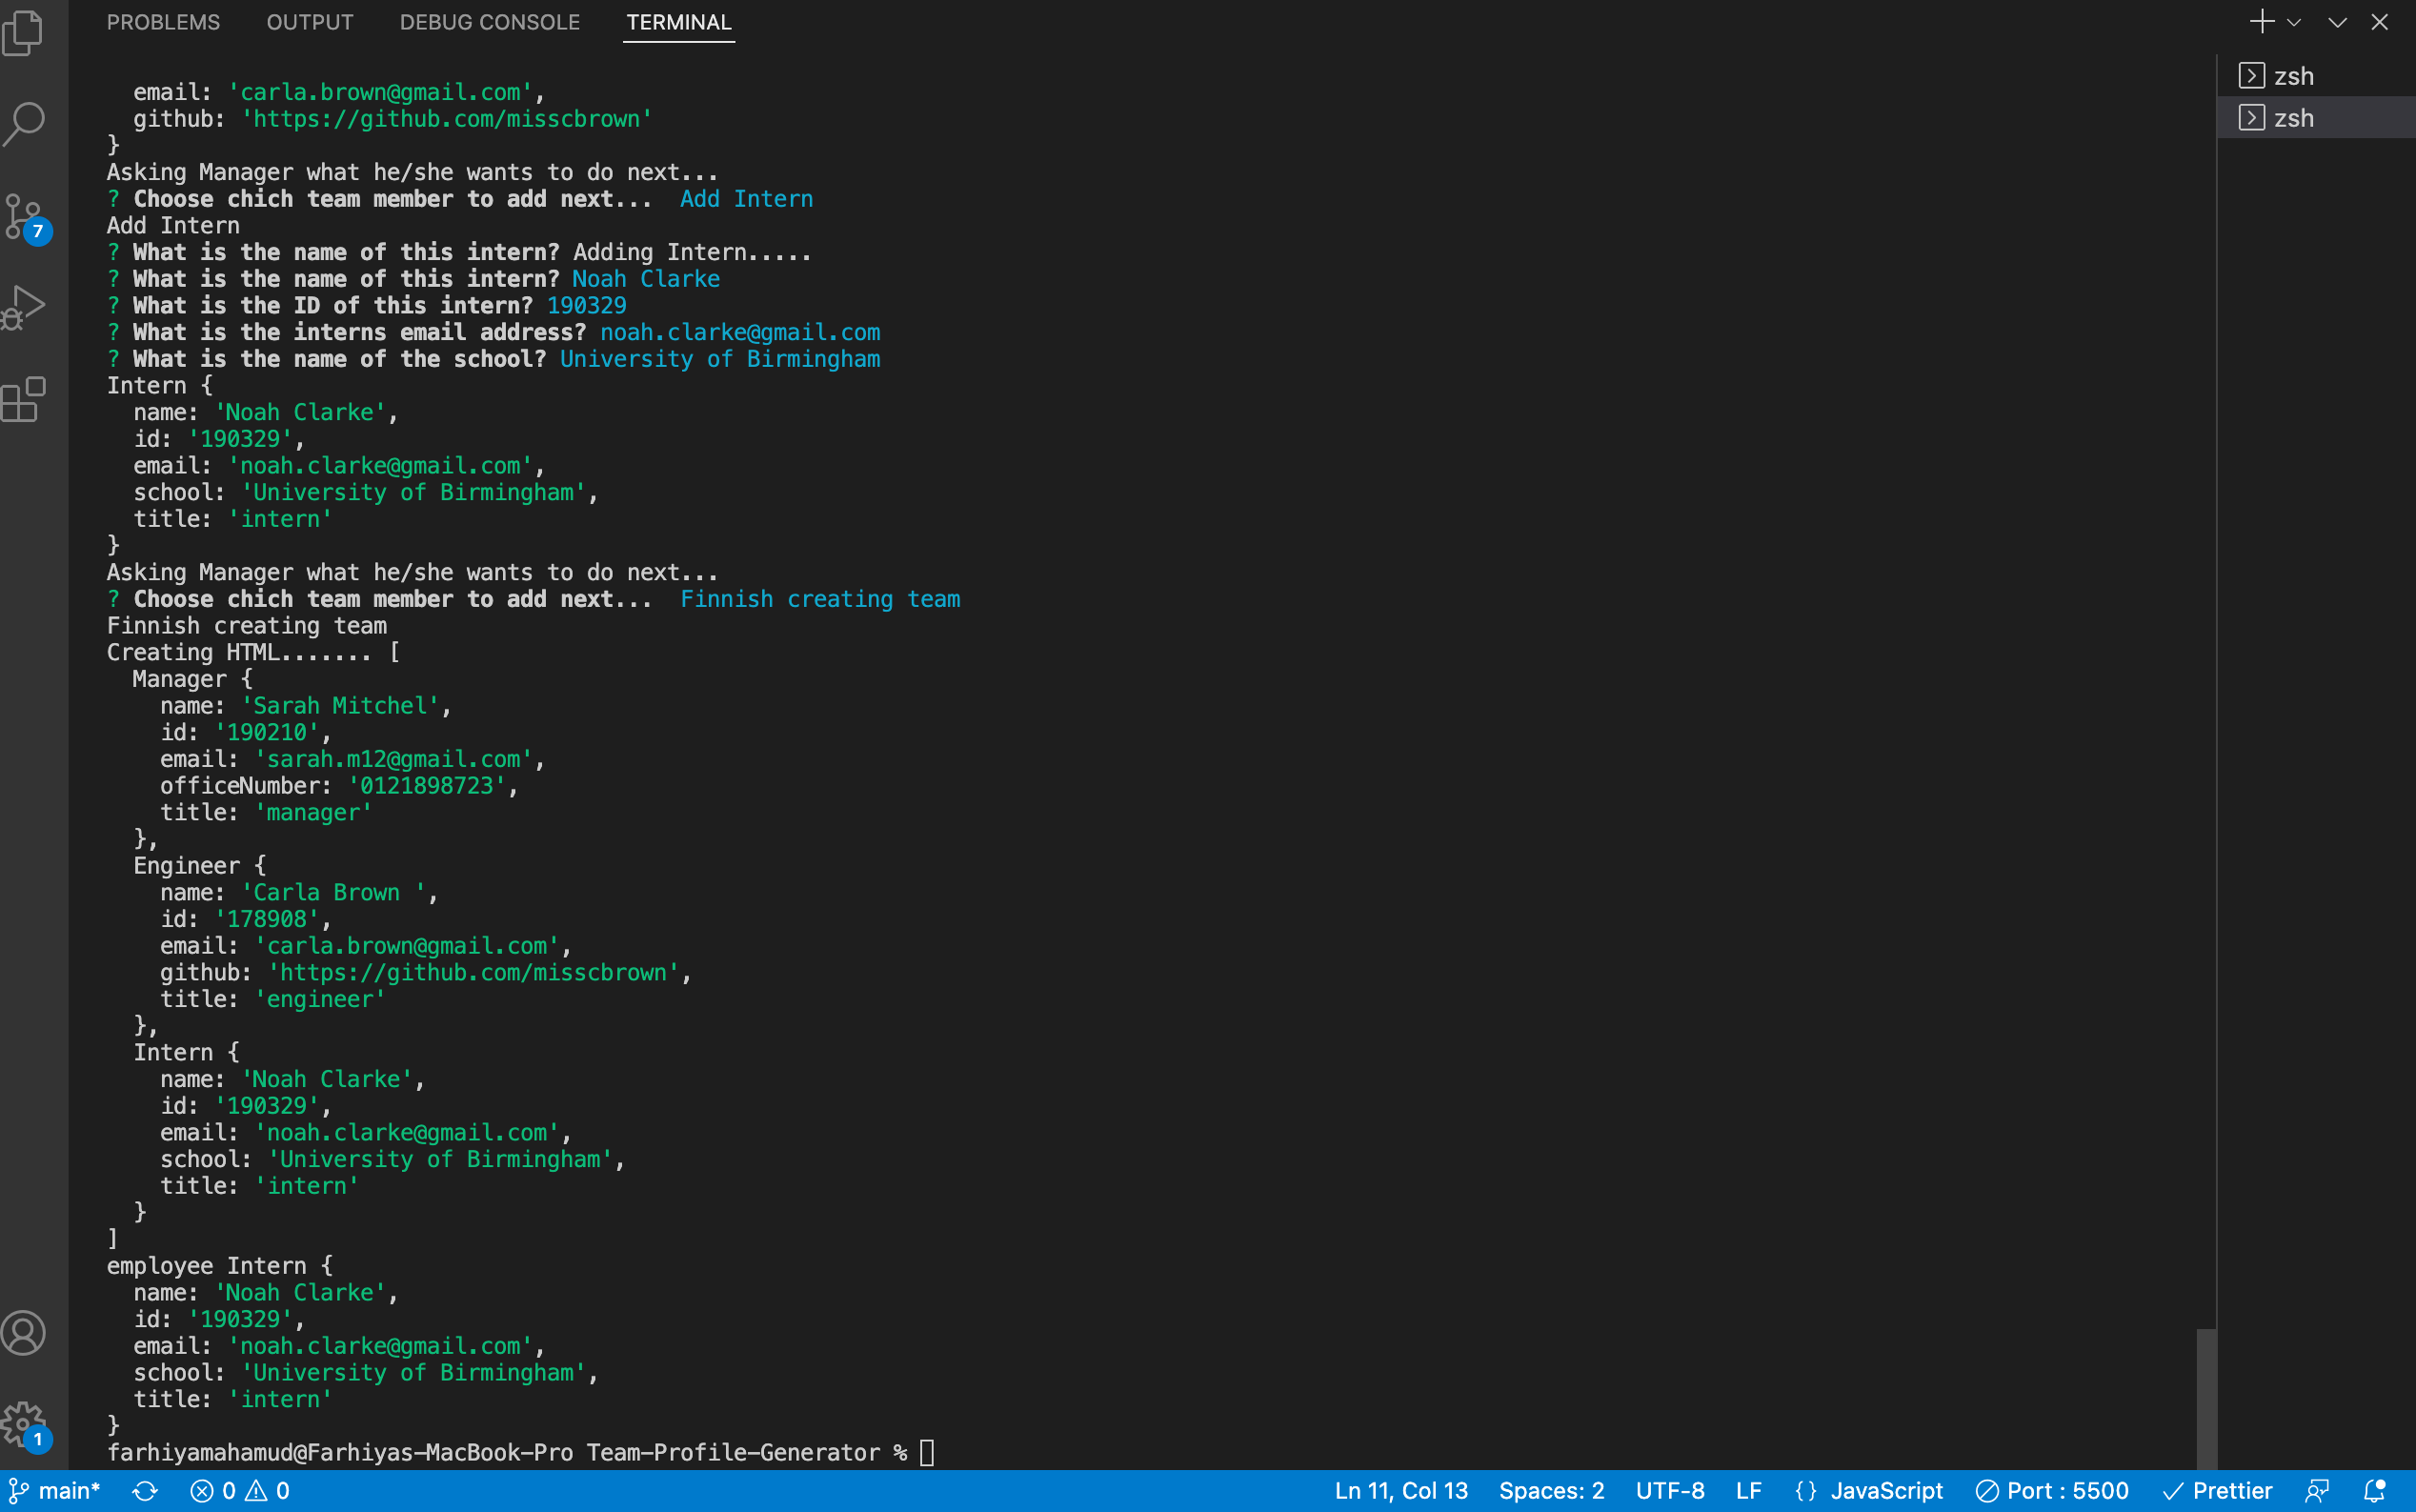Open the Explorer view
Image resolution: width=2416 pixels, height=1512 pixels.
pos(24,33)
